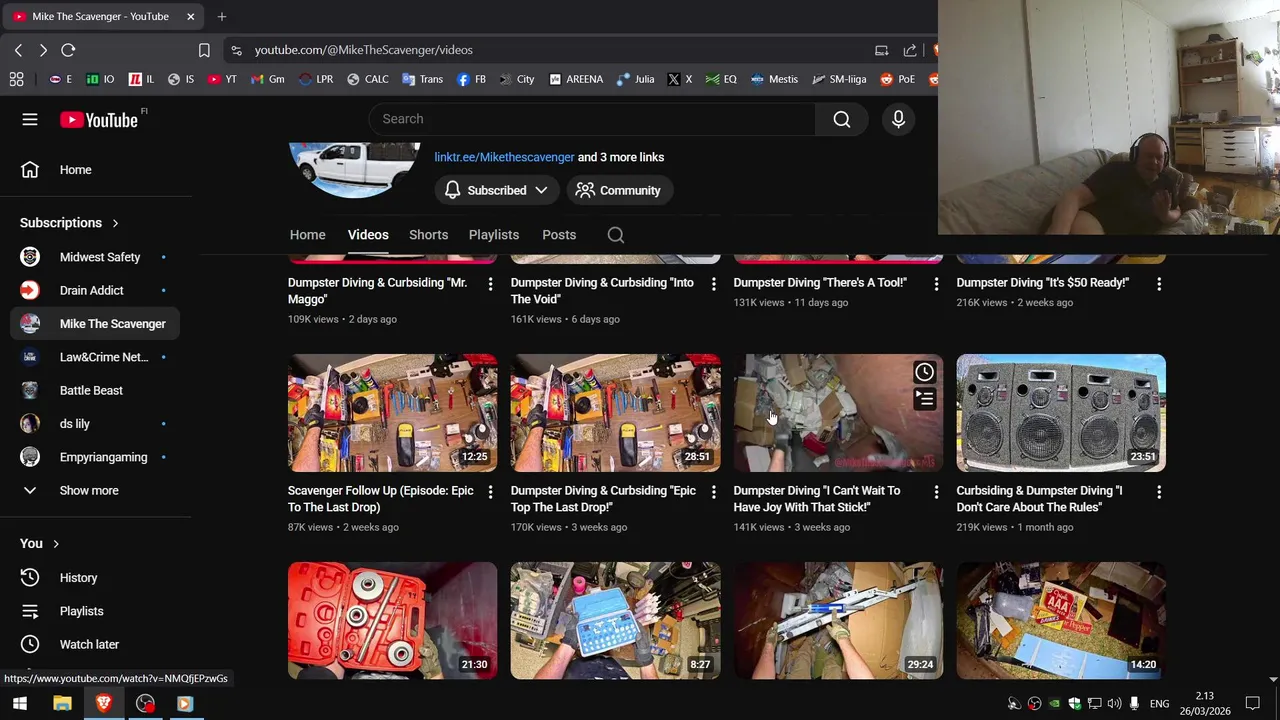This screenshot has height=720, width=1280.
Task: Click the volume icon in system tray
Action: [1114, 704]
